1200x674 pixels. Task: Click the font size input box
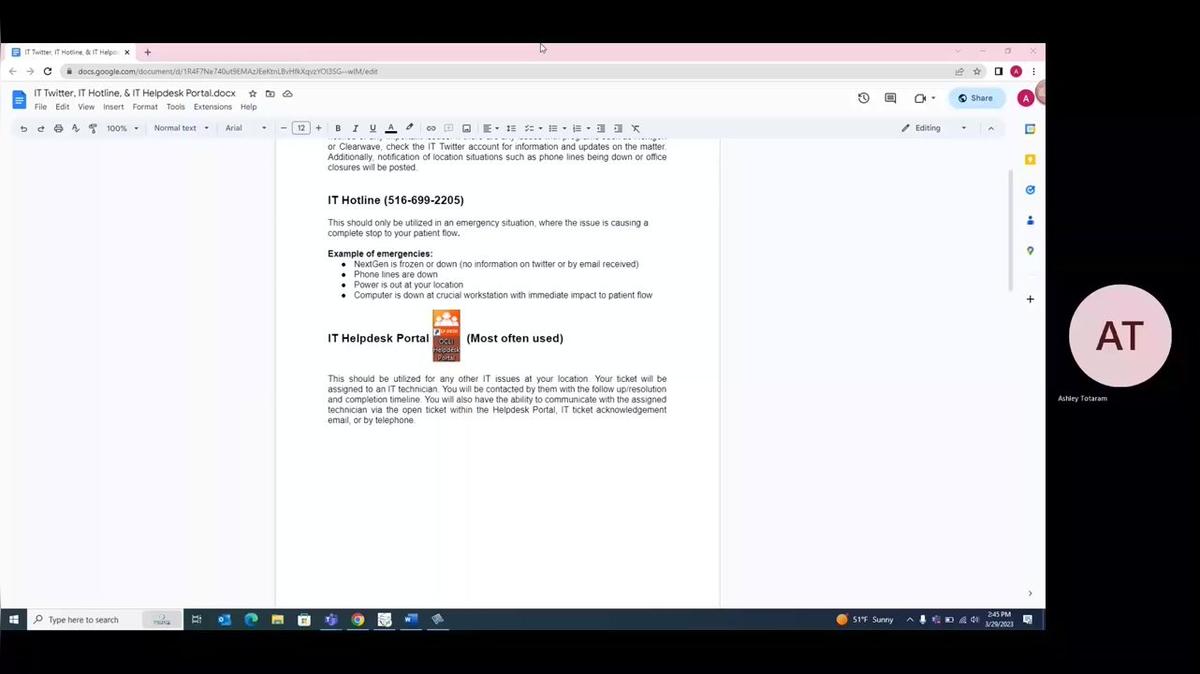coord(301,128)
